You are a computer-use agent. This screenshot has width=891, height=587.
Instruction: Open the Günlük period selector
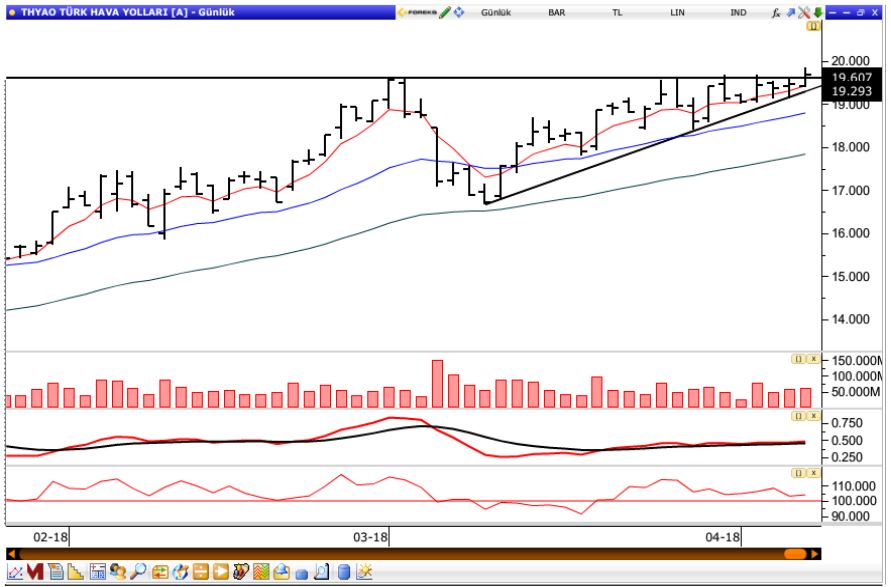[x=496, y=13]
